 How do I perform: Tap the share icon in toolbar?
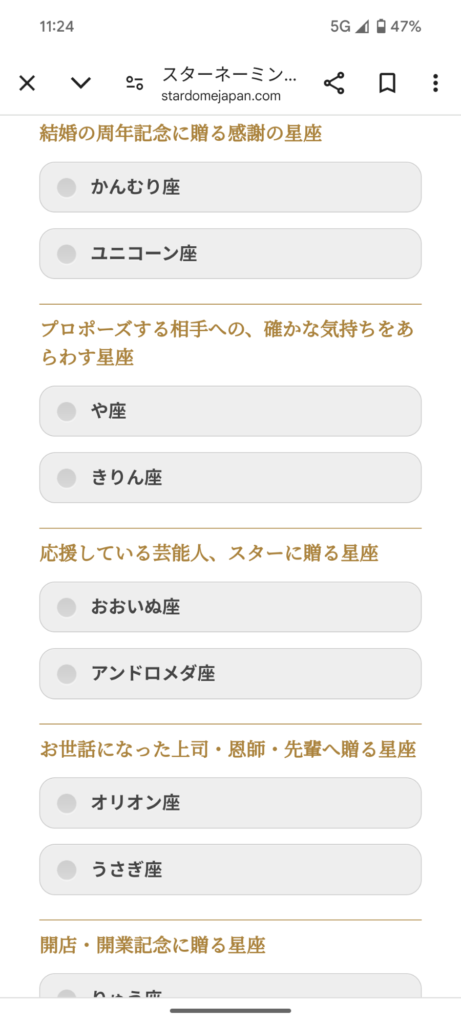click(x=334, y=83)
